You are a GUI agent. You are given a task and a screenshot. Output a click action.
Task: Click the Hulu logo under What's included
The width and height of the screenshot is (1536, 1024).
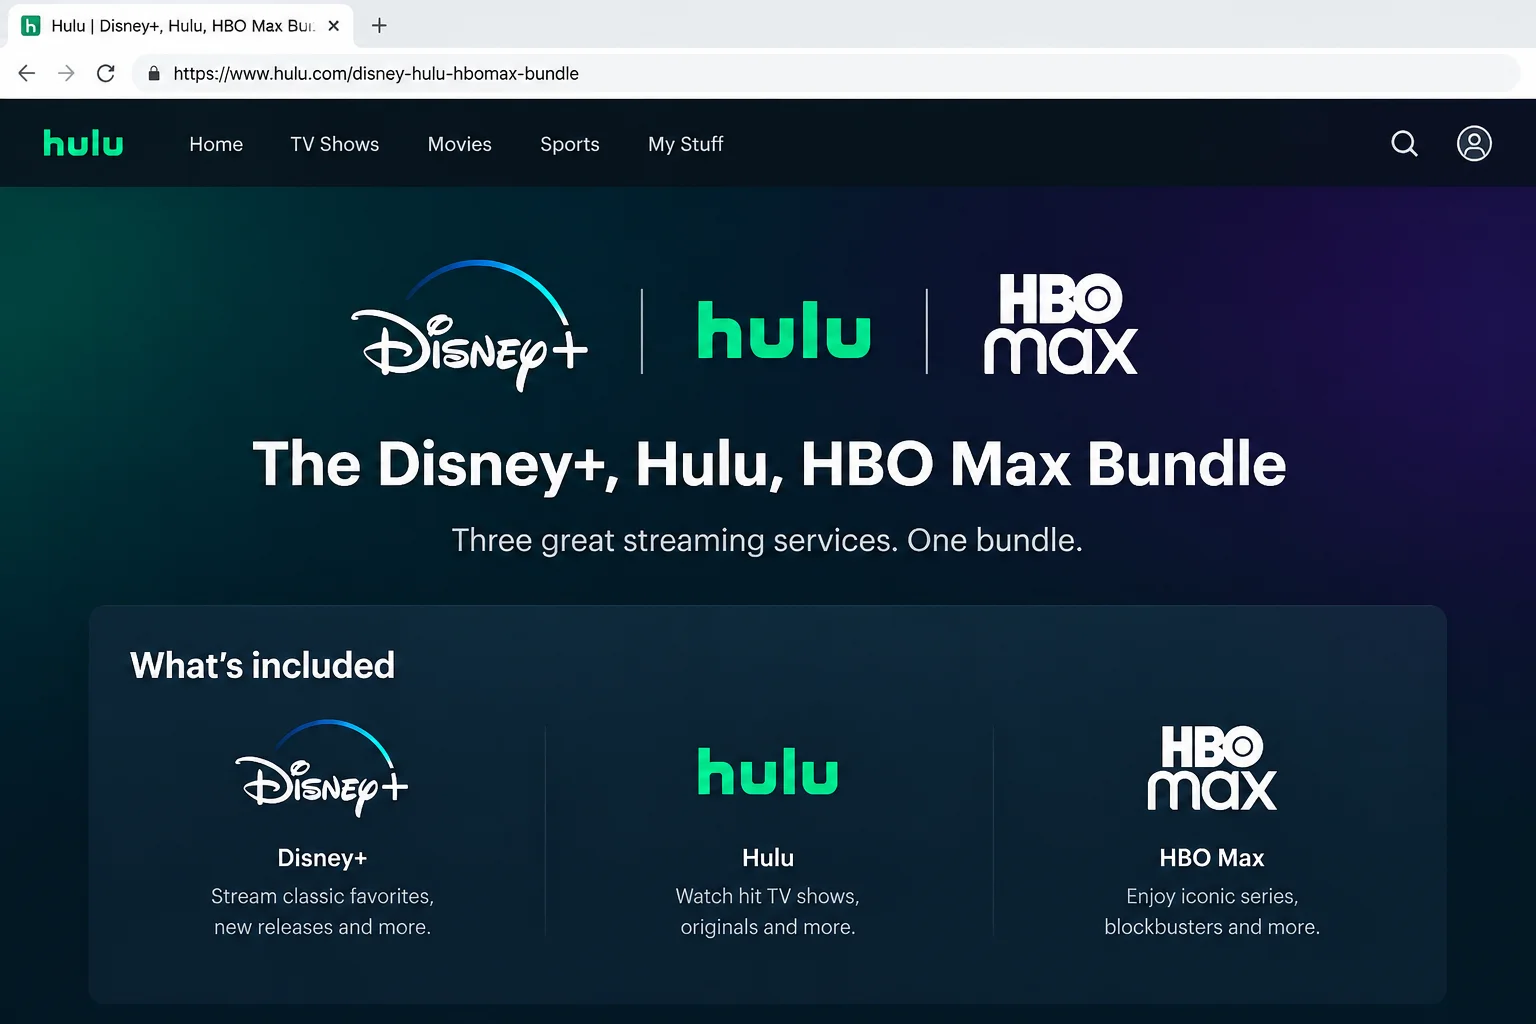point(768,771)
